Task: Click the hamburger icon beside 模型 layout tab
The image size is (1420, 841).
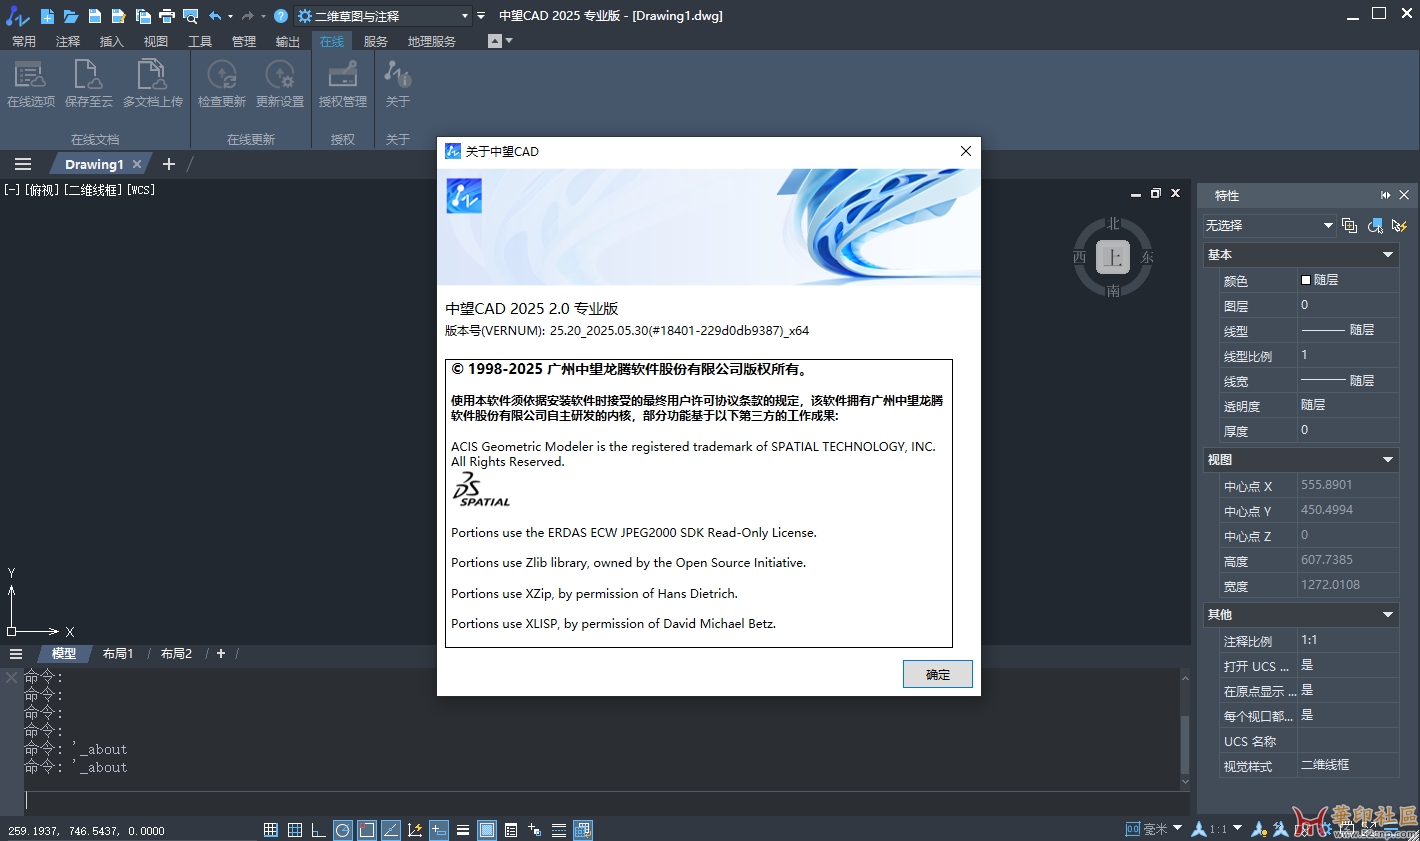Action: coord(16,653)
